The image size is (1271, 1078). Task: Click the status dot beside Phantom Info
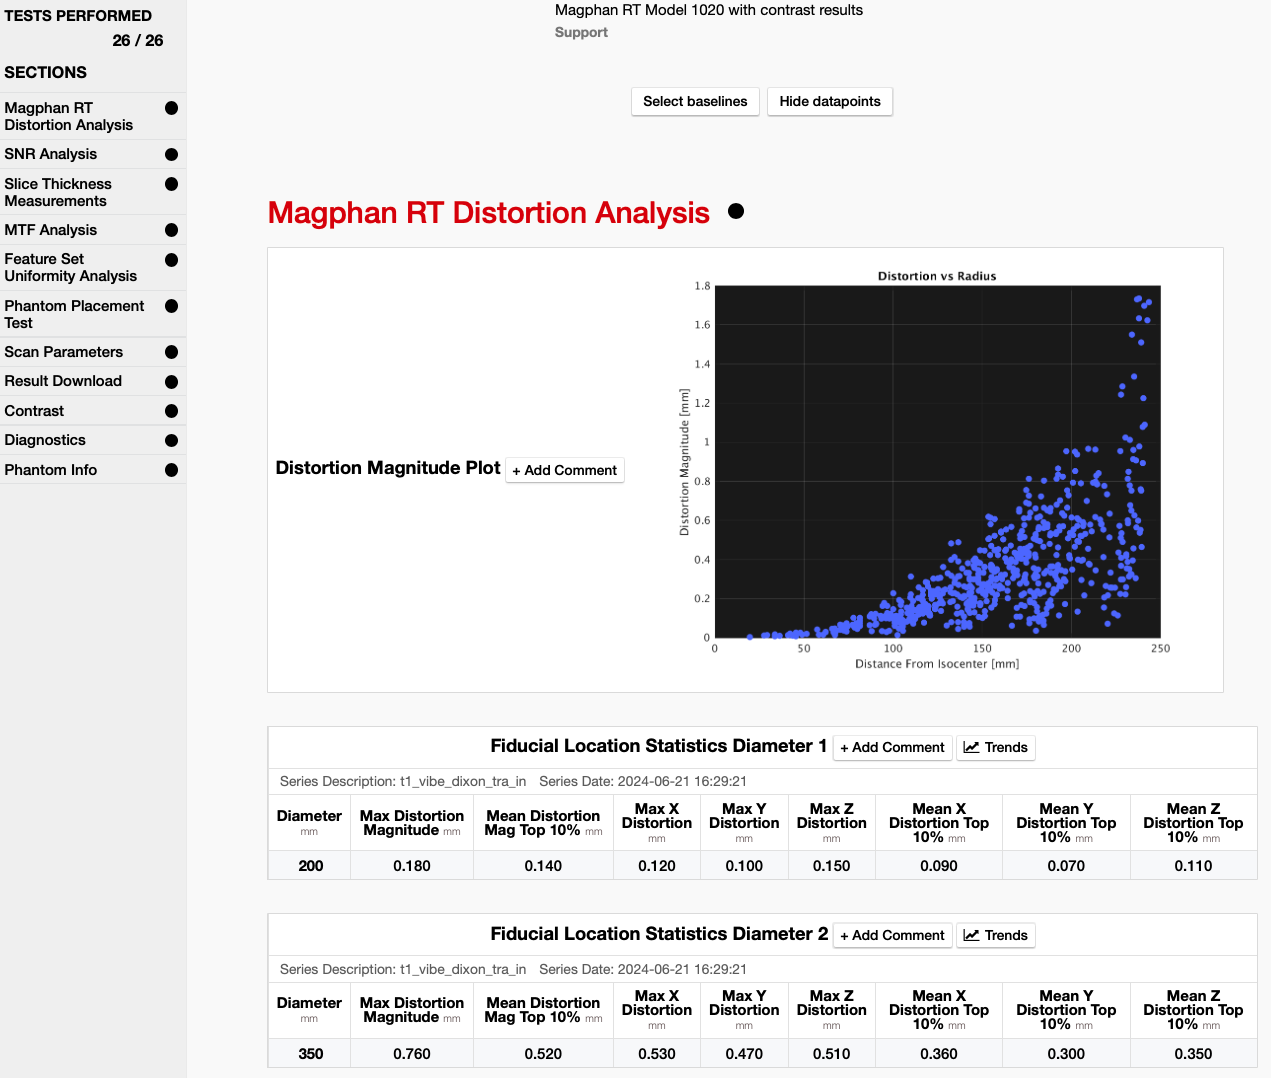171,471
